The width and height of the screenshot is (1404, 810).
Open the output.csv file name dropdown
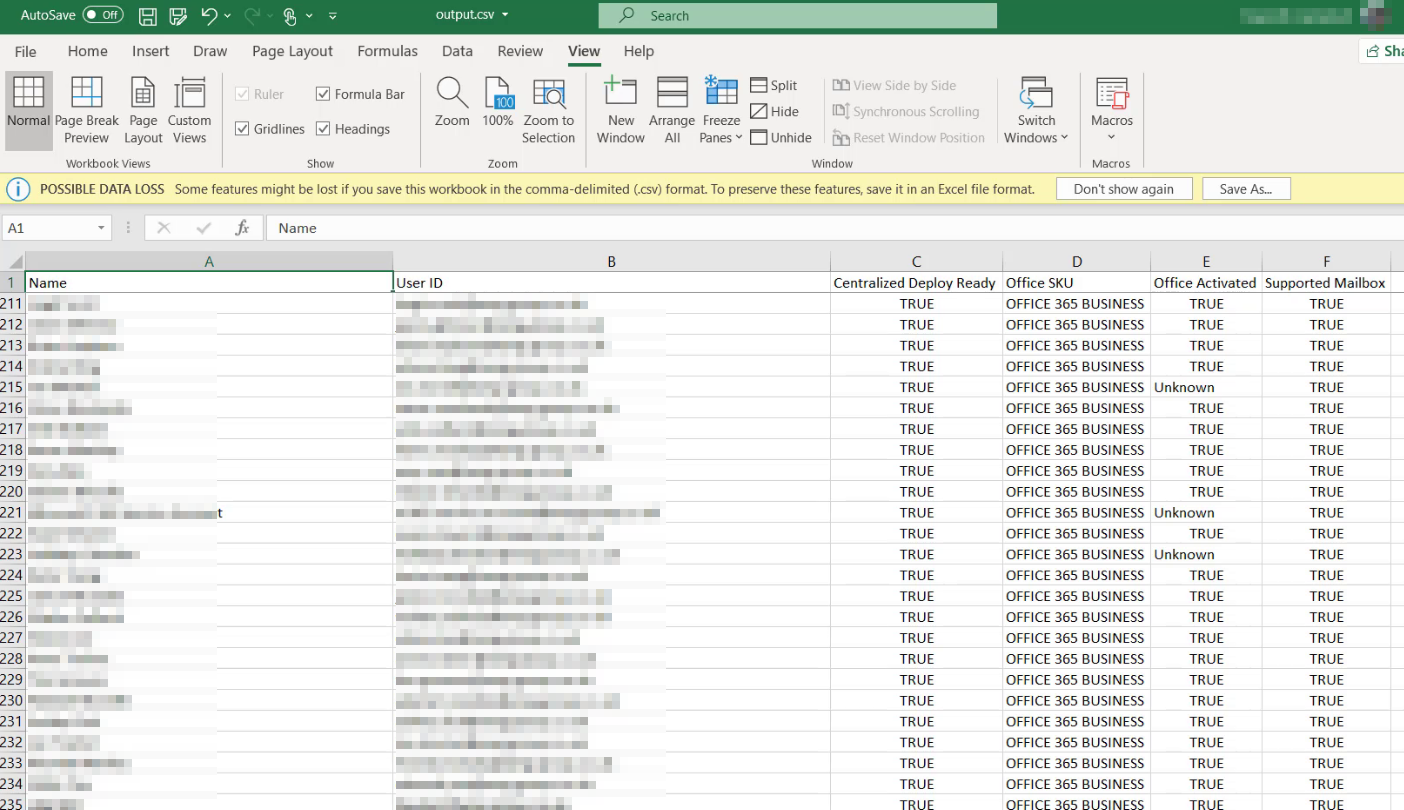coord(505,15)
